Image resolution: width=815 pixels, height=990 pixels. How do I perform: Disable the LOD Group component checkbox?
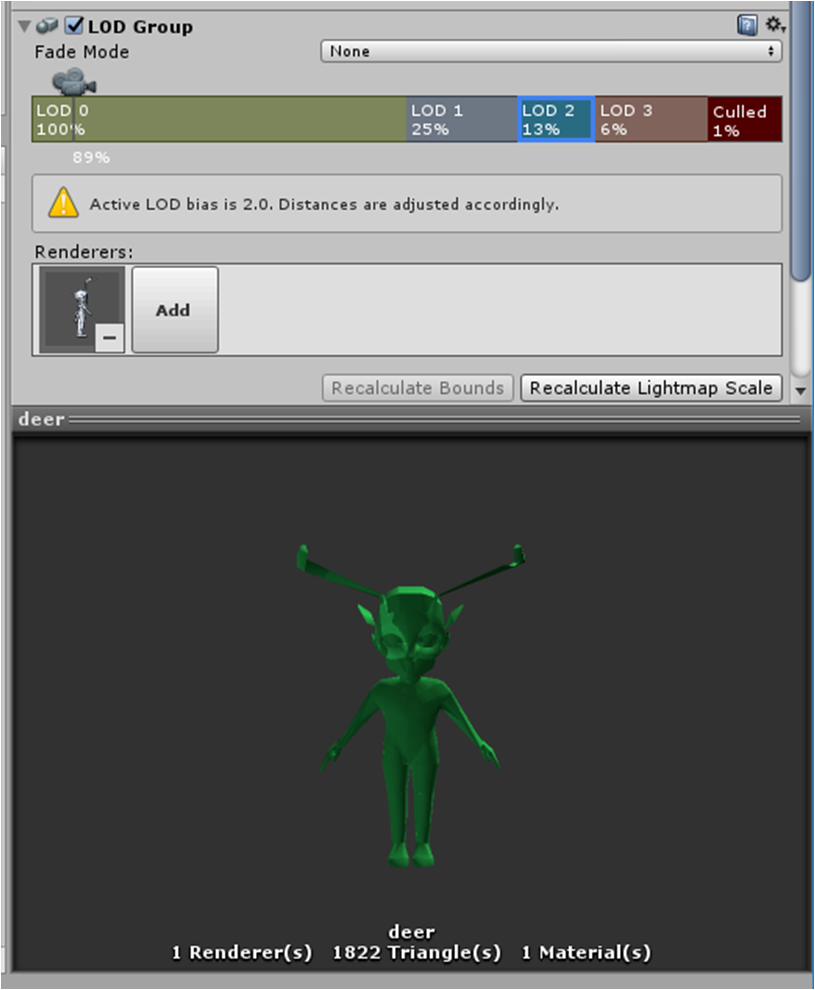(x=74, y=25)
